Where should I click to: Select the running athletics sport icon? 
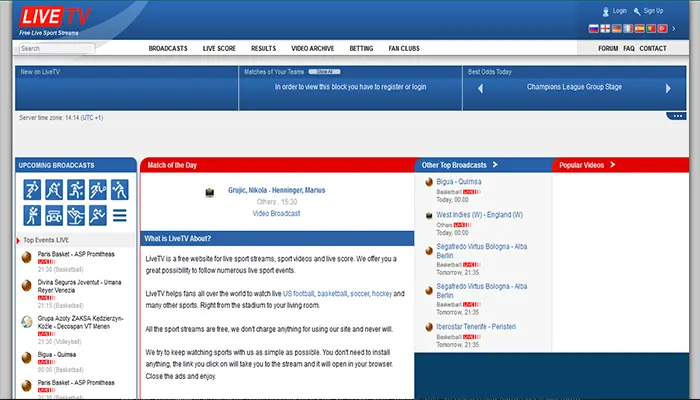(x=98, y=216)
